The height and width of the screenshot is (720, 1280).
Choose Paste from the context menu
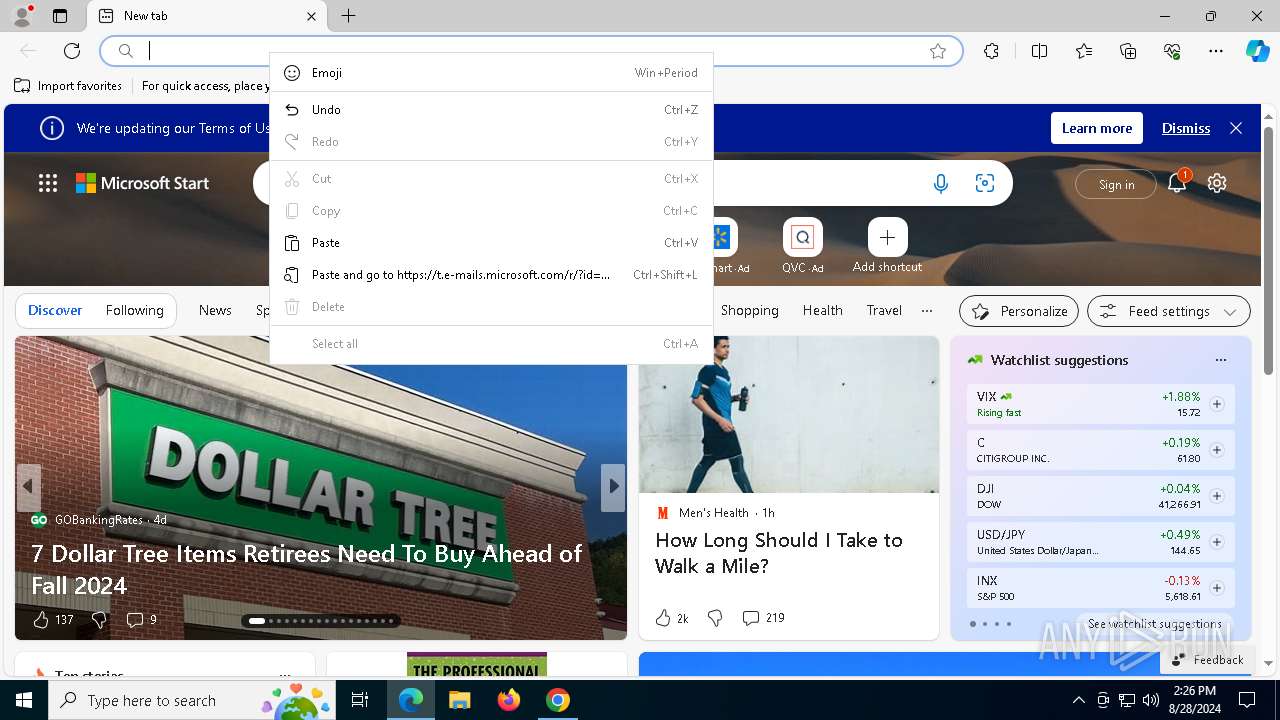pyautogui.click(x=491, y=243)
